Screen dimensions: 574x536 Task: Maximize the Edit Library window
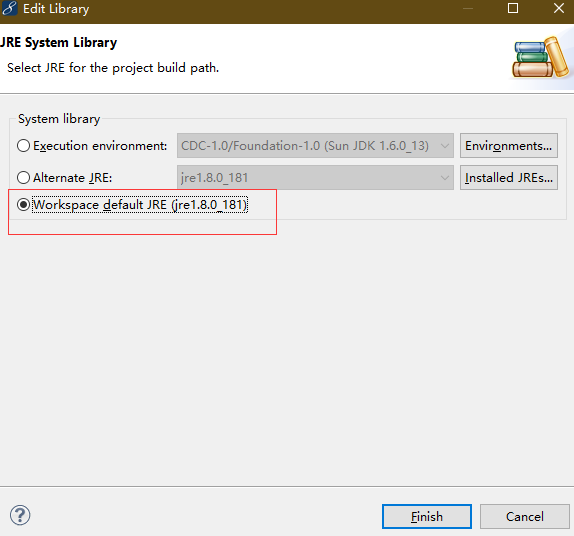point(513,8)
